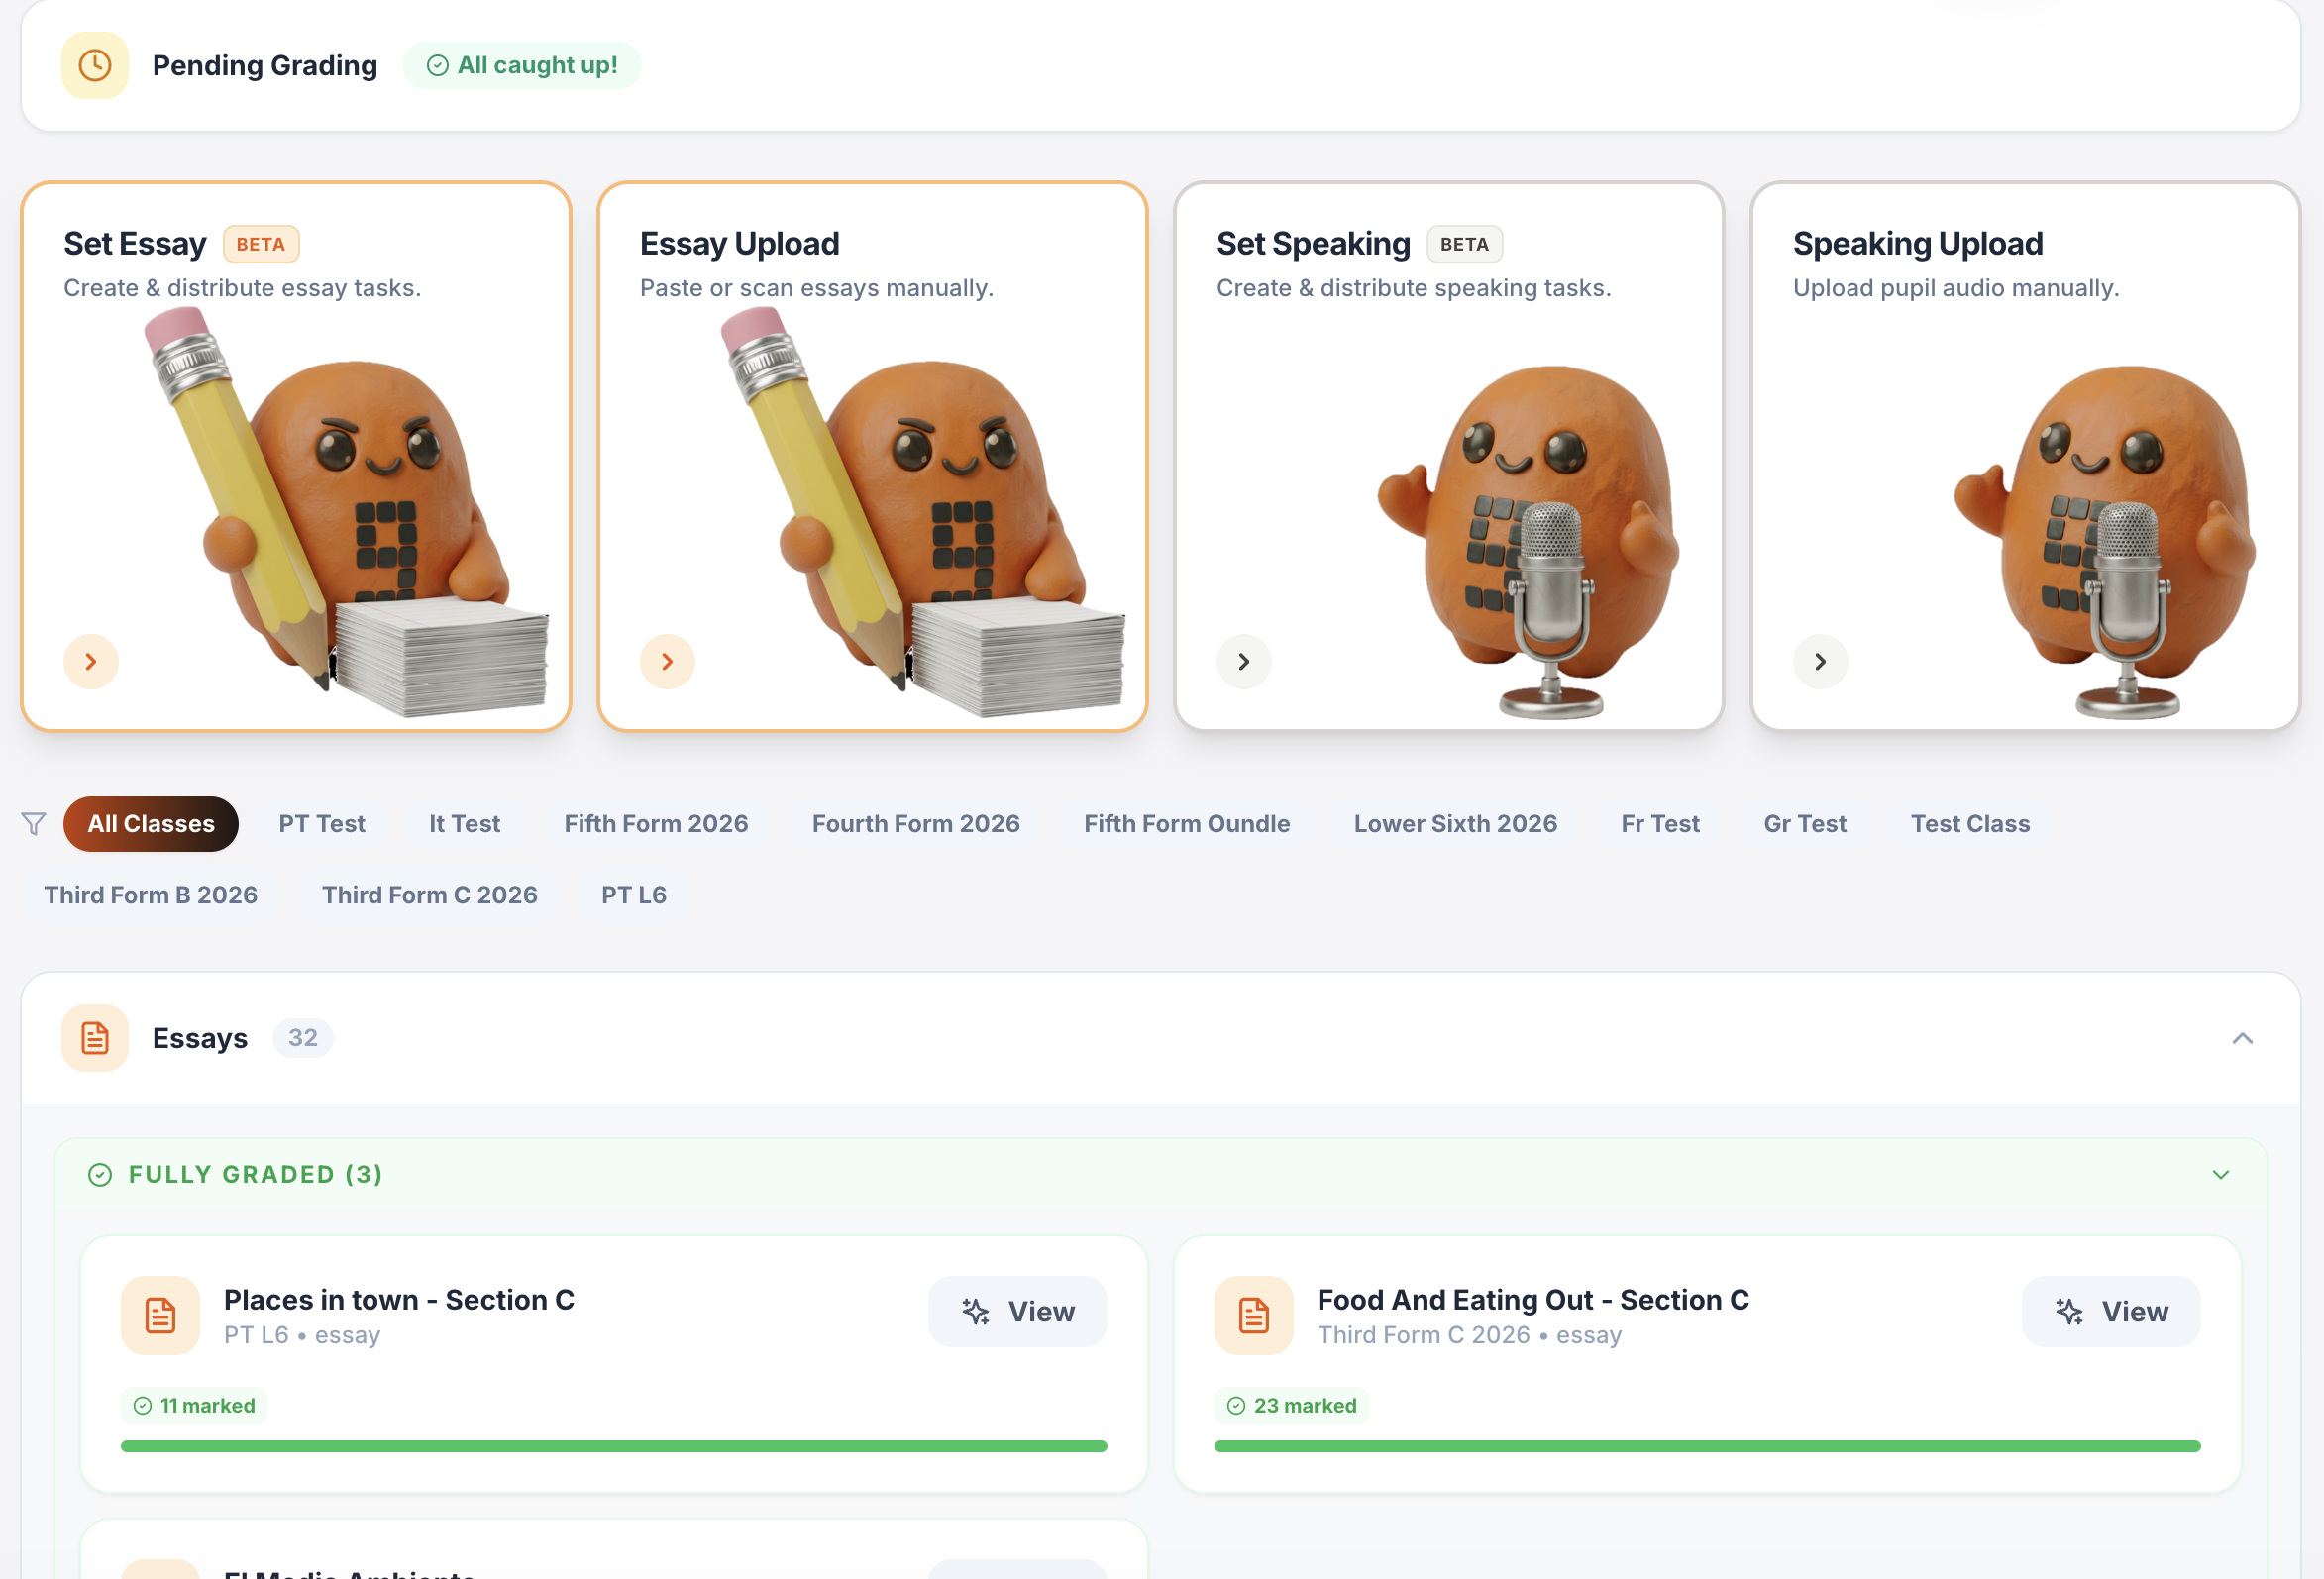Filter by Fourth Form 2026 class
This screenshot has height=1579, width=2324.
(x=916, y=824)
